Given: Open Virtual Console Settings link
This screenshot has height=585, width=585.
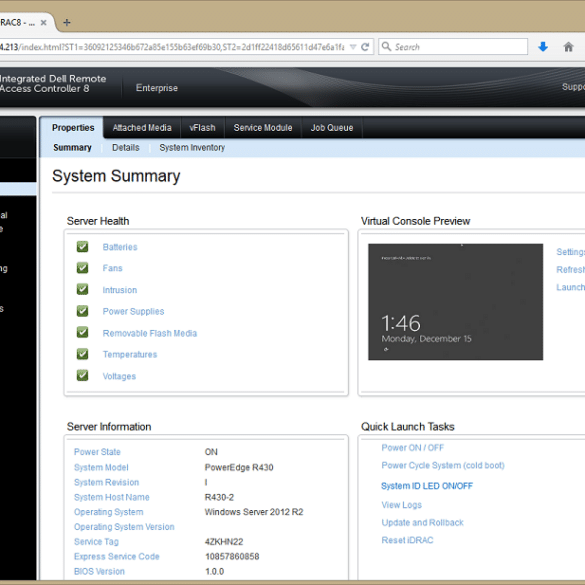Looking at the screenshot, I should tap(570, 252).
